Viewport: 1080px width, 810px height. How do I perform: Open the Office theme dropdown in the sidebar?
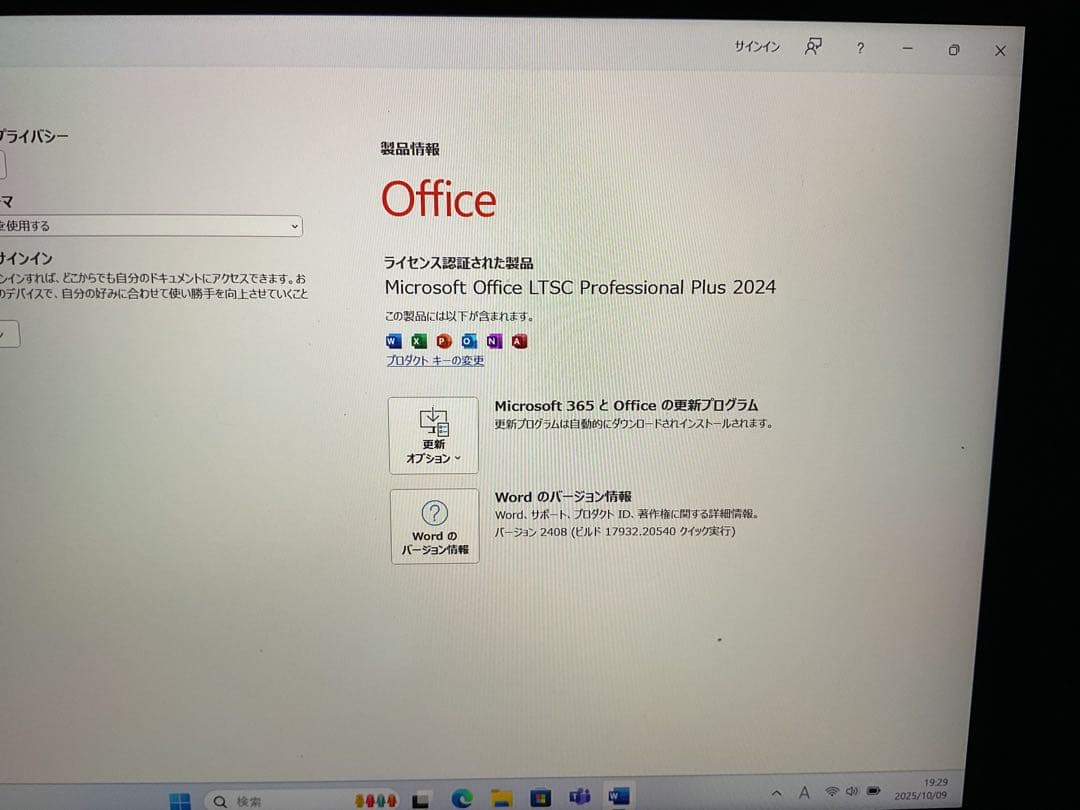coord(293,225)
